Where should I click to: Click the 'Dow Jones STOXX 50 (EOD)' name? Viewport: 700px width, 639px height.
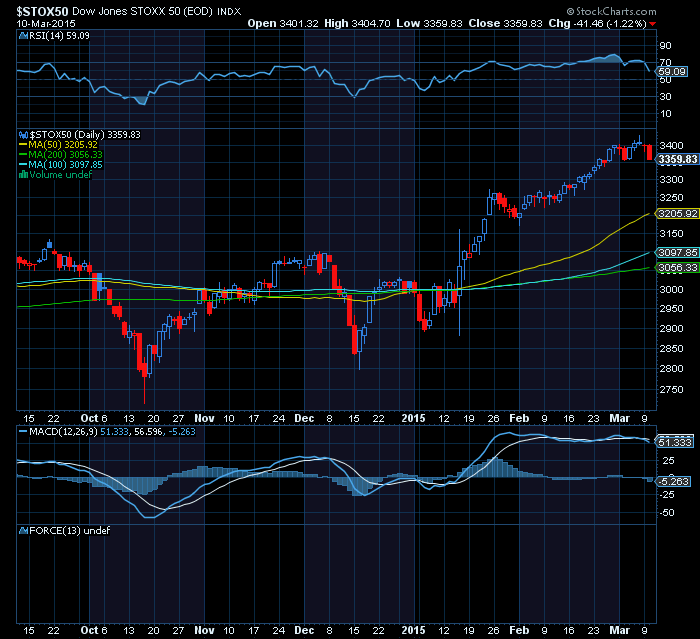point(142,12)
